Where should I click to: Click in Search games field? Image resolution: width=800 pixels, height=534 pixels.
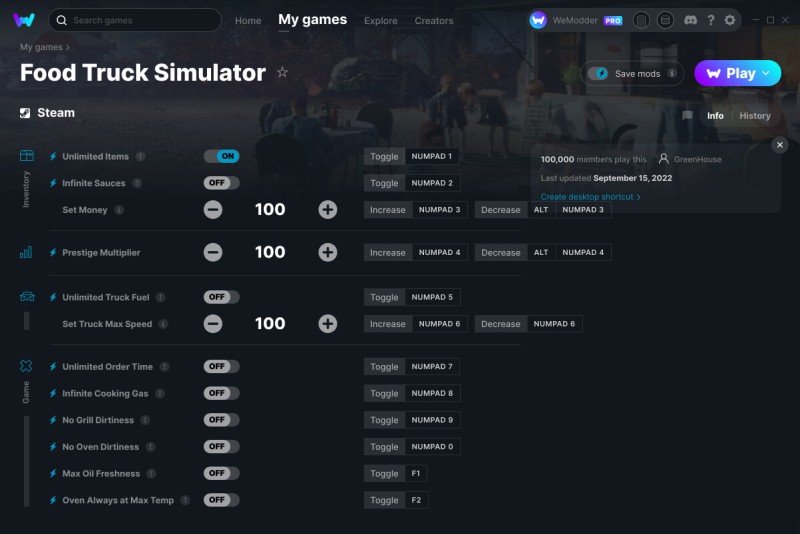(135, 20)
